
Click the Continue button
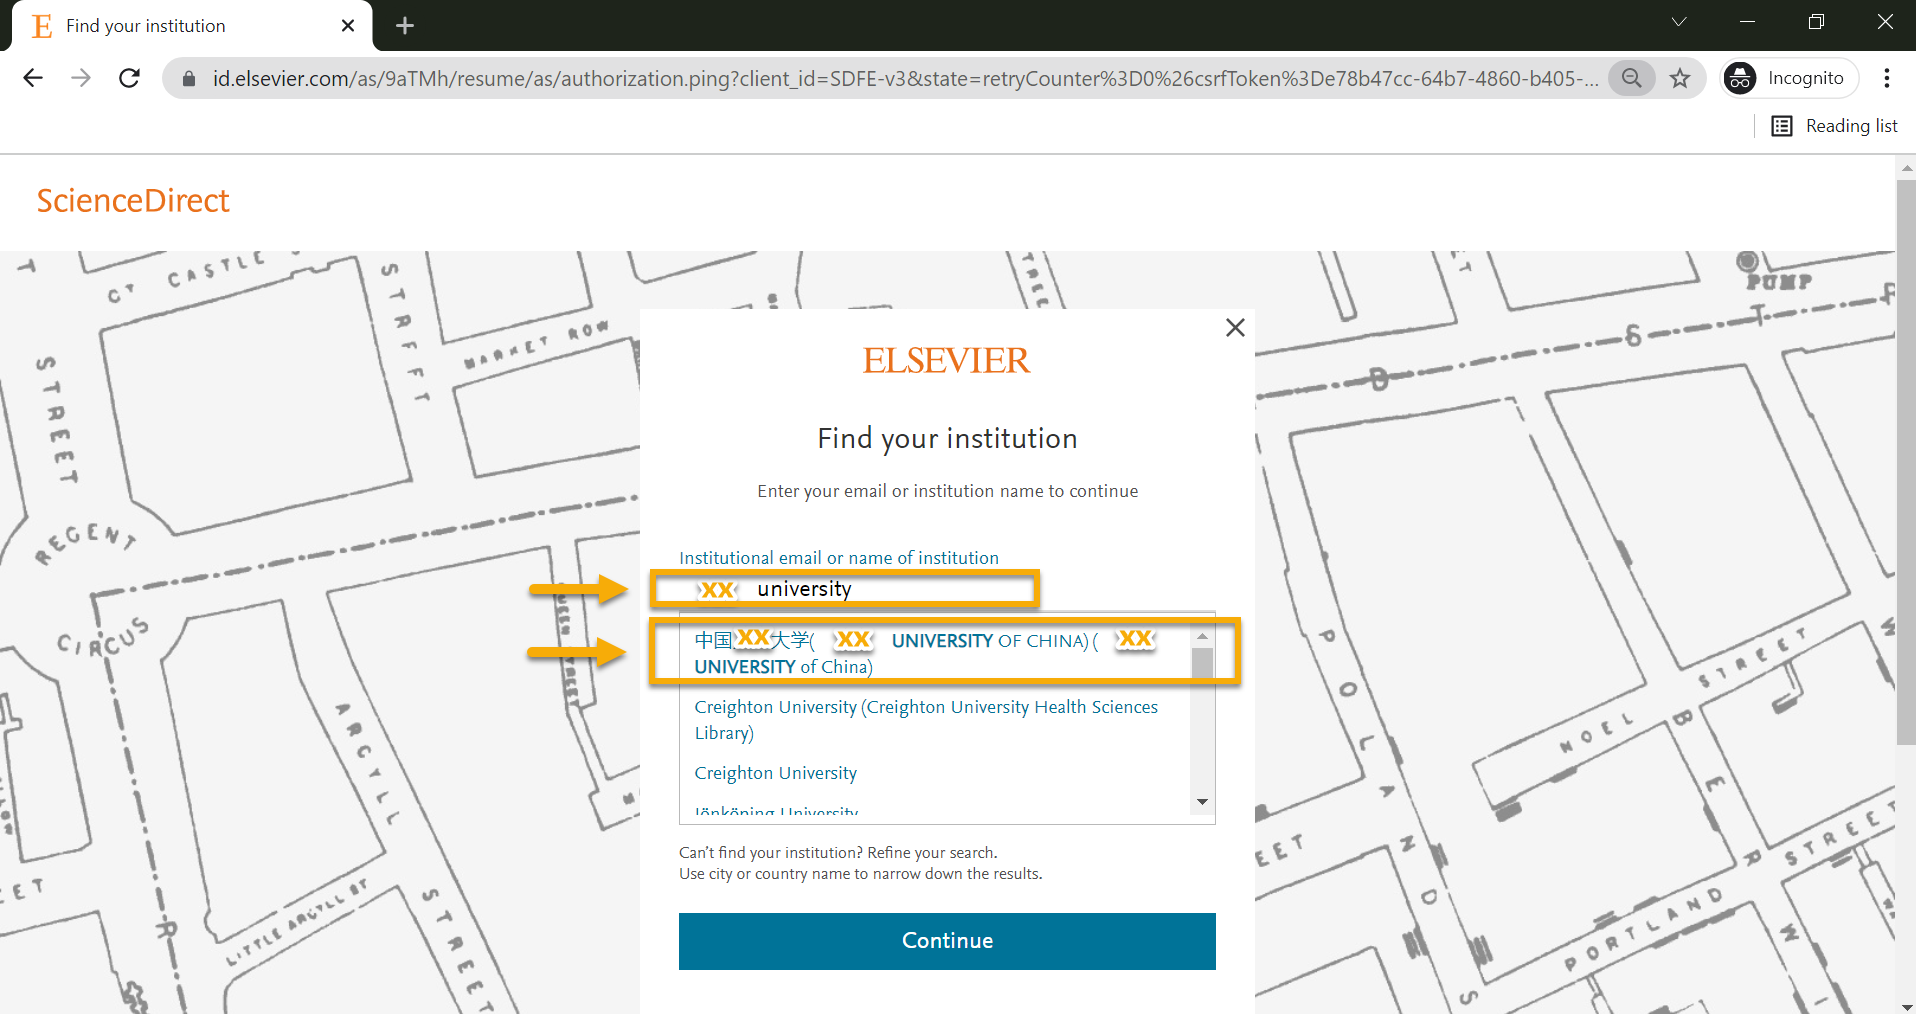tap(947, 941)
